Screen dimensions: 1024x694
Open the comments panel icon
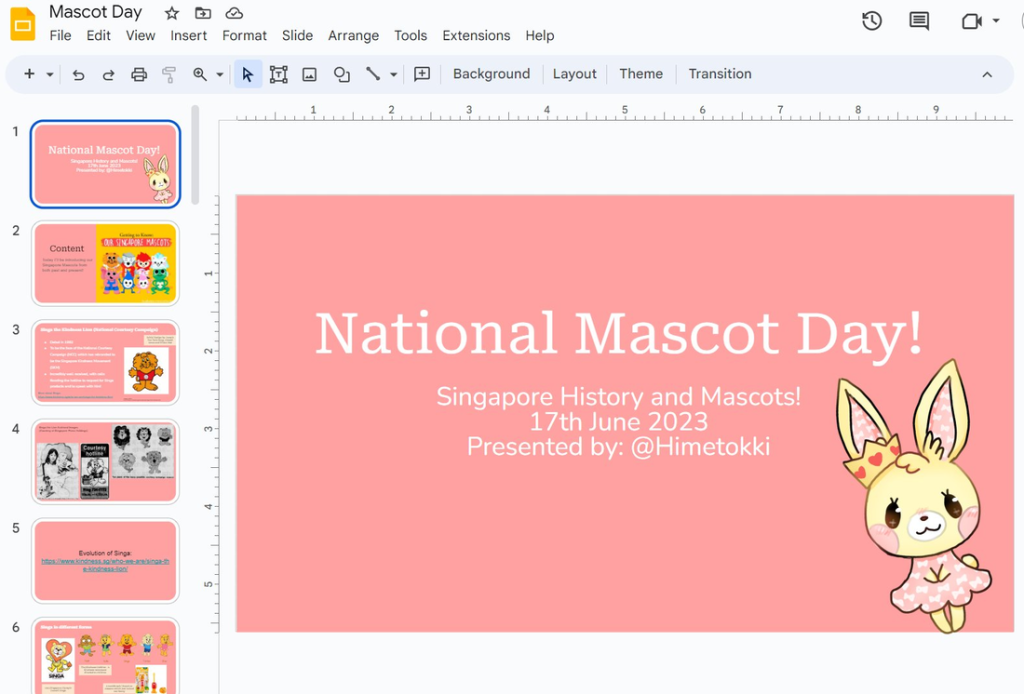coord(918,21)
